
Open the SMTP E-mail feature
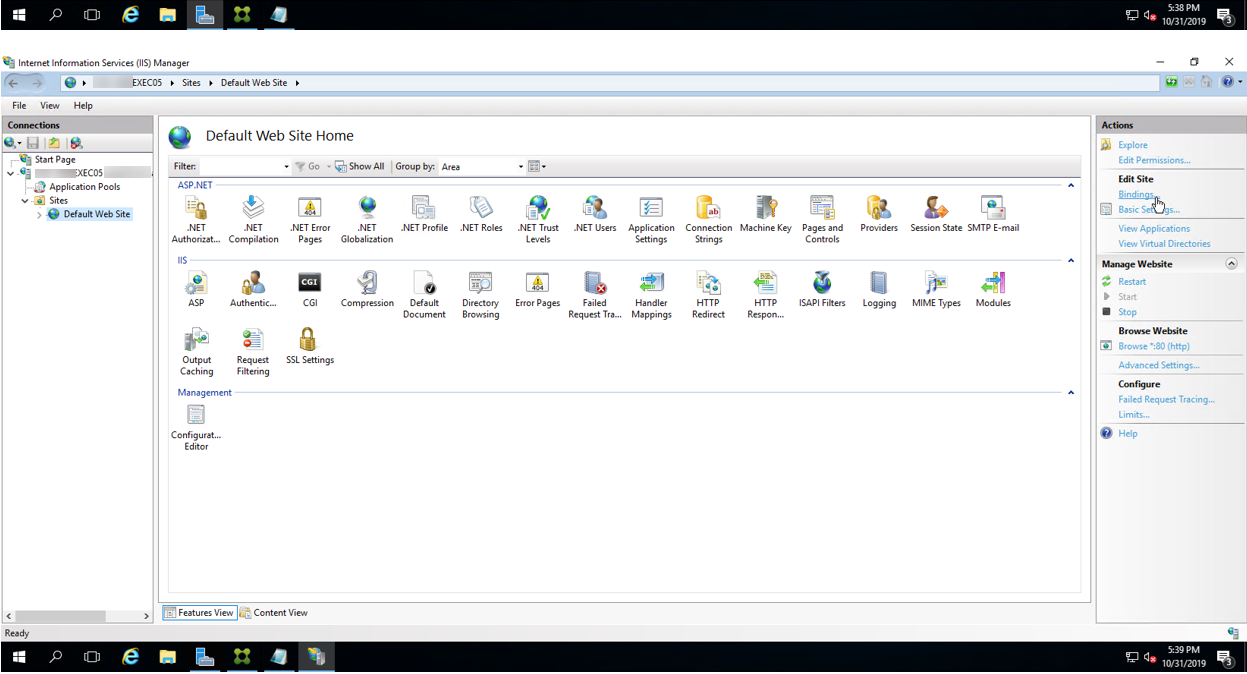coord(993,214)
